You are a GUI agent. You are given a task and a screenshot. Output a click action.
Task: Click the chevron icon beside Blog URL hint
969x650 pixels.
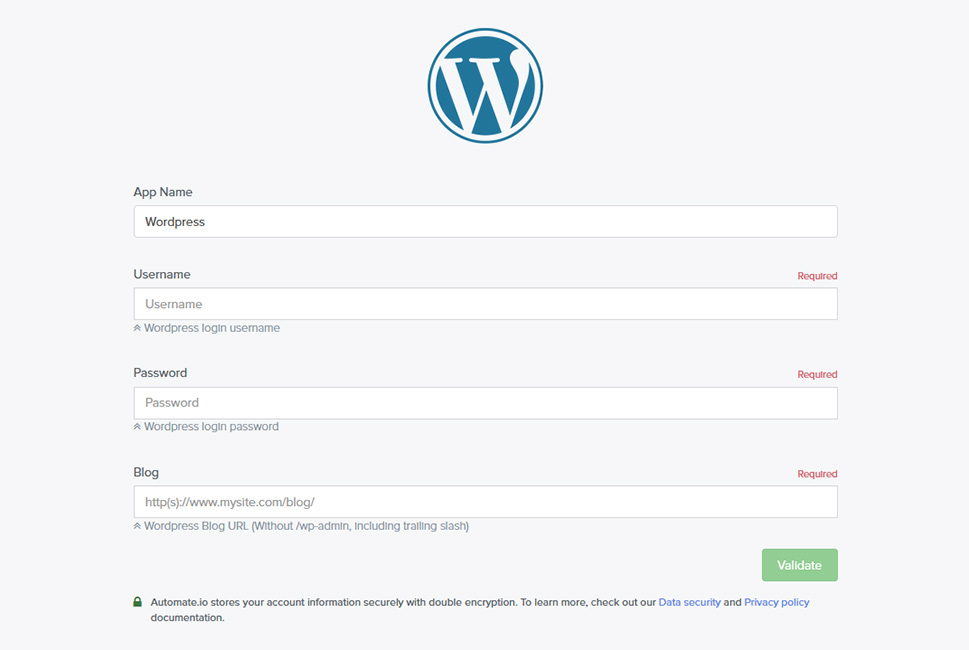137,526
